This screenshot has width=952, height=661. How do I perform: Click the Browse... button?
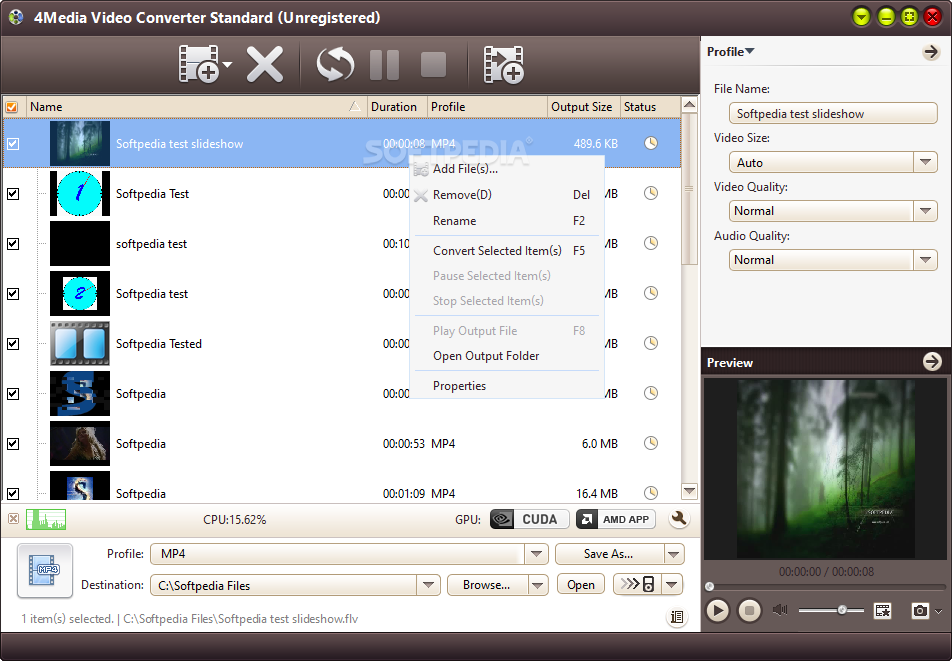click(x=487, y=585)
